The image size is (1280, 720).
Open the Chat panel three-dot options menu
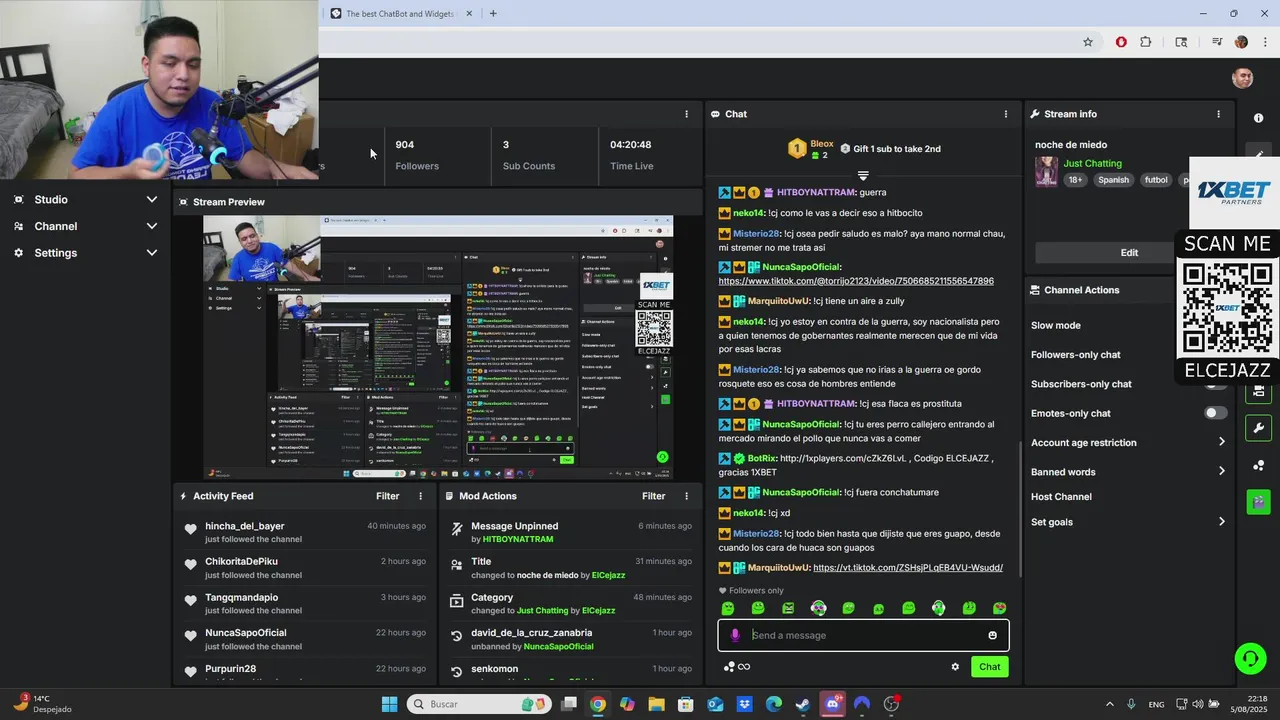(1006, 114)
